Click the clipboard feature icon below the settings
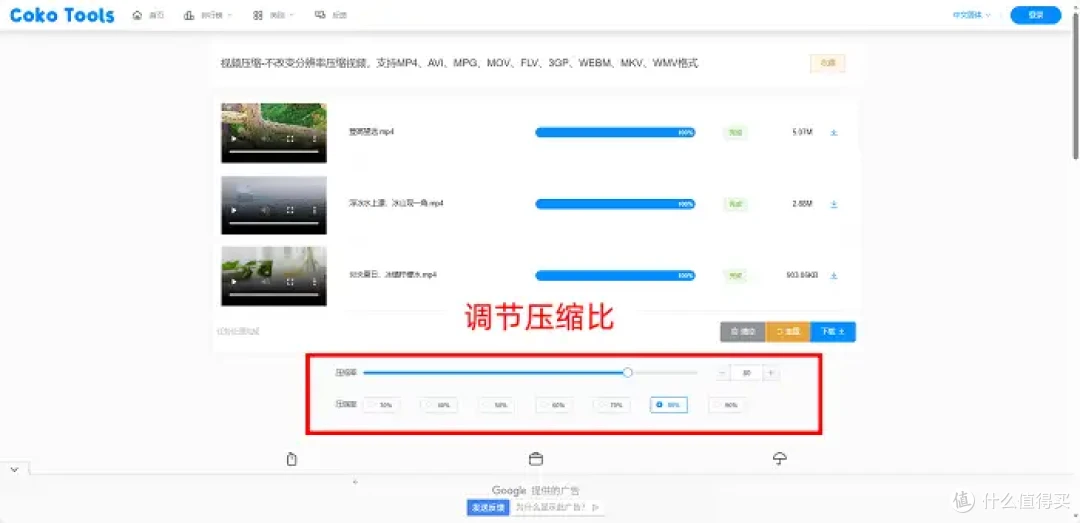Viewport: 1080px width, 523px height. (292, 459)
